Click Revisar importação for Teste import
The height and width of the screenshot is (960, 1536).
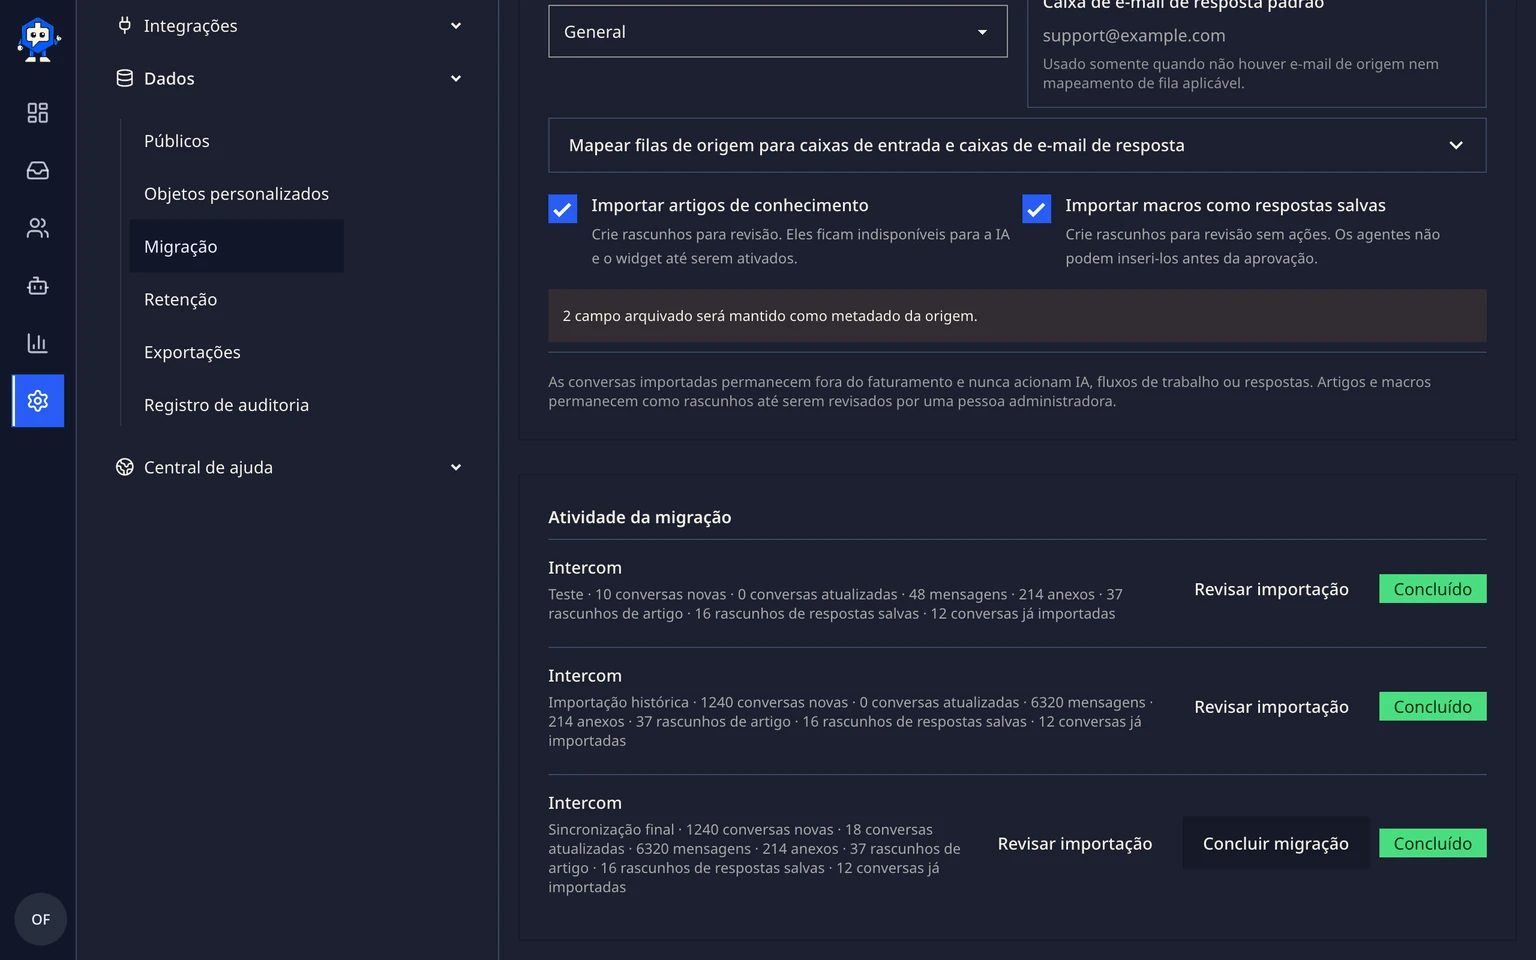(1271, 589)
